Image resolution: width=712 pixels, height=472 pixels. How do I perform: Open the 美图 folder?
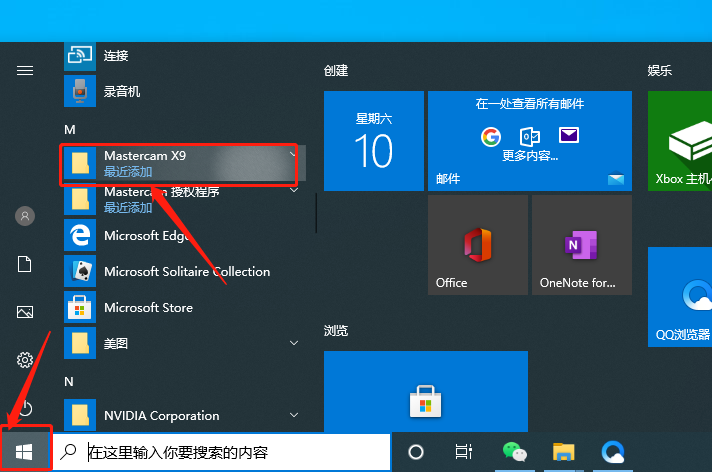[x=184, y=343]
